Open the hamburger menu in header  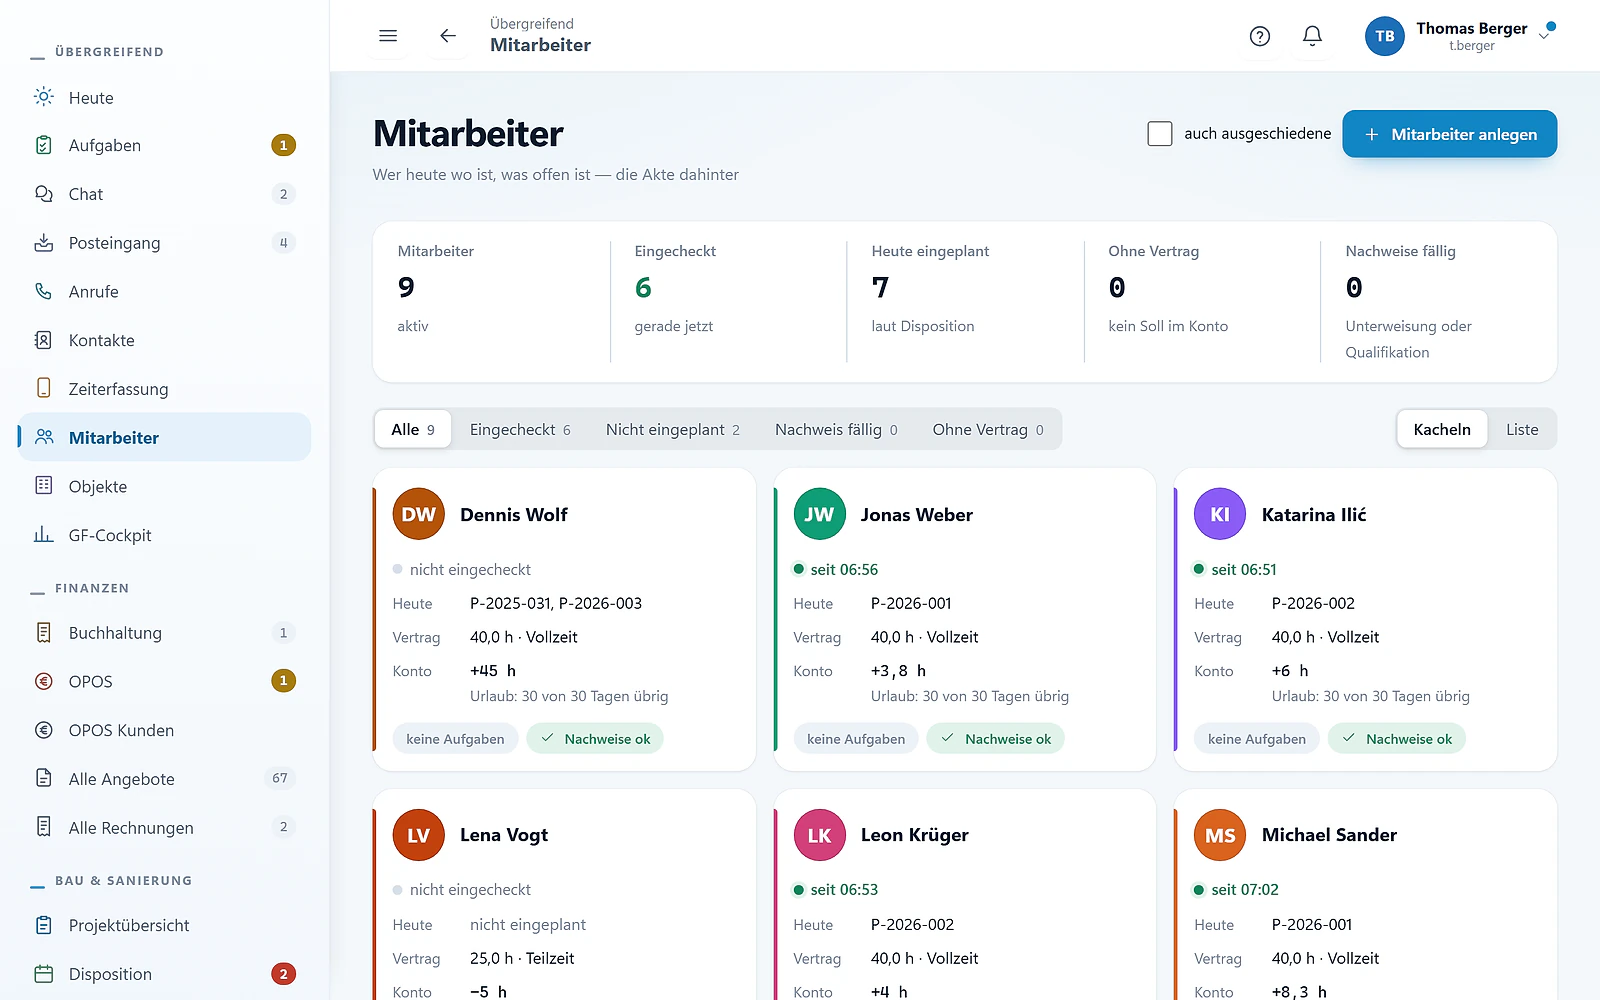pyautogui.click(x=388, y=36)
